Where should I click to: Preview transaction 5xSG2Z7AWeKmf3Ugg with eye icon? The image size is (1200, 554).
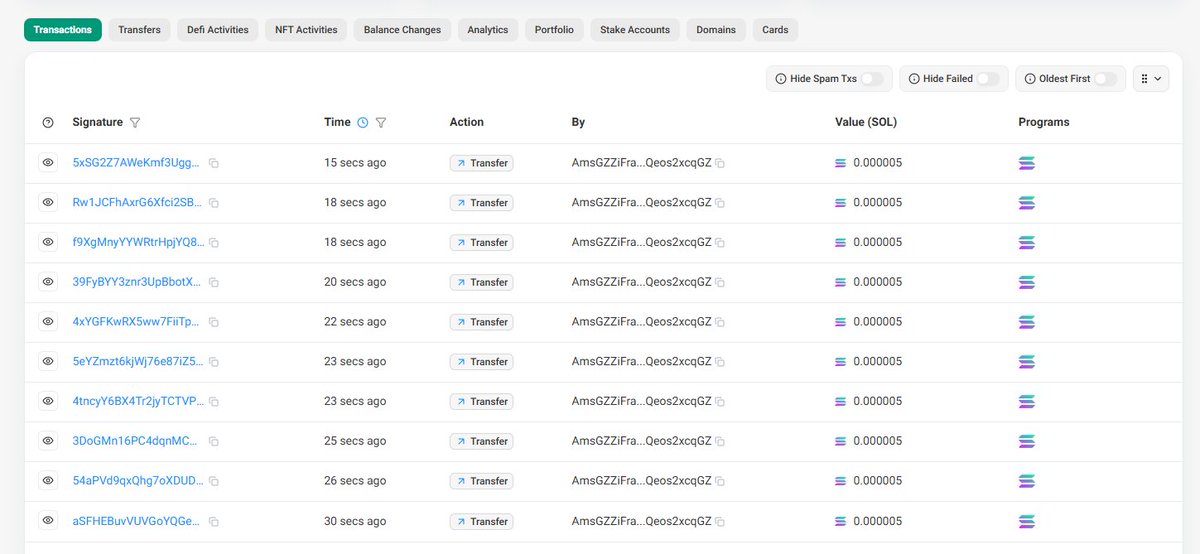[x=48, y=162]
